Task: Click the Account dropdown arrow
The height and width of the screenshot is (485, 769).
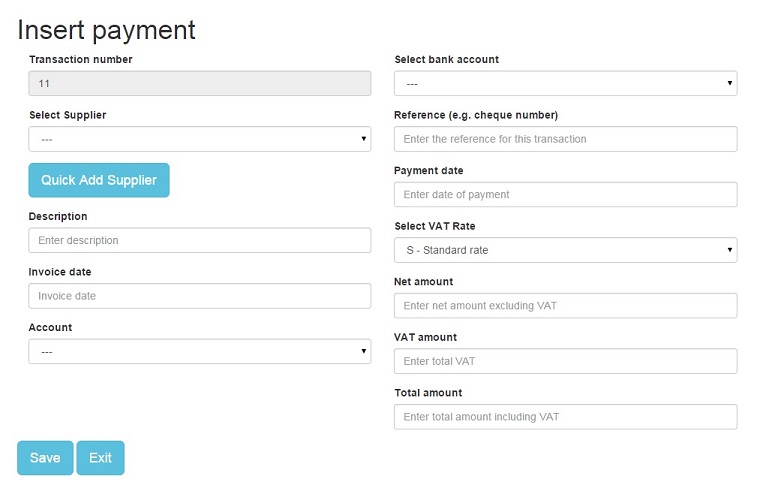Action: point(363,351)
